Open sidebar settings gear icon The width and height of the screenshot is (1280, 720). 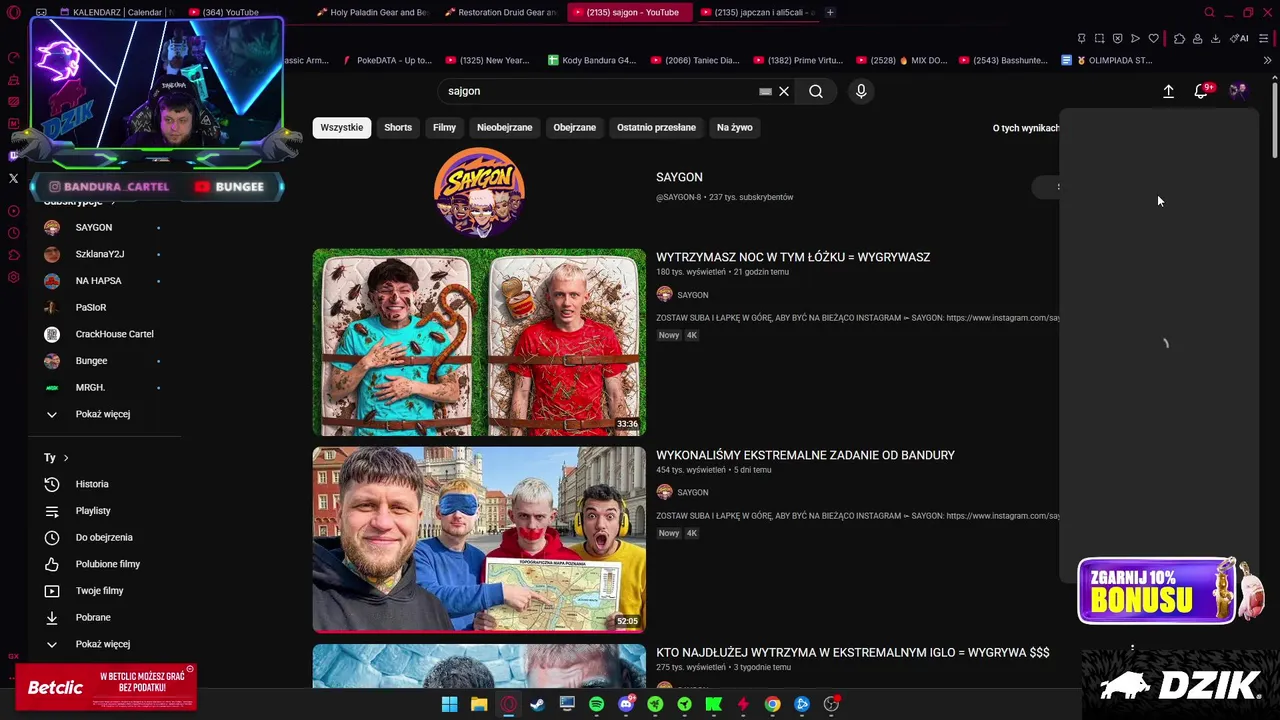tap(13, 277)
